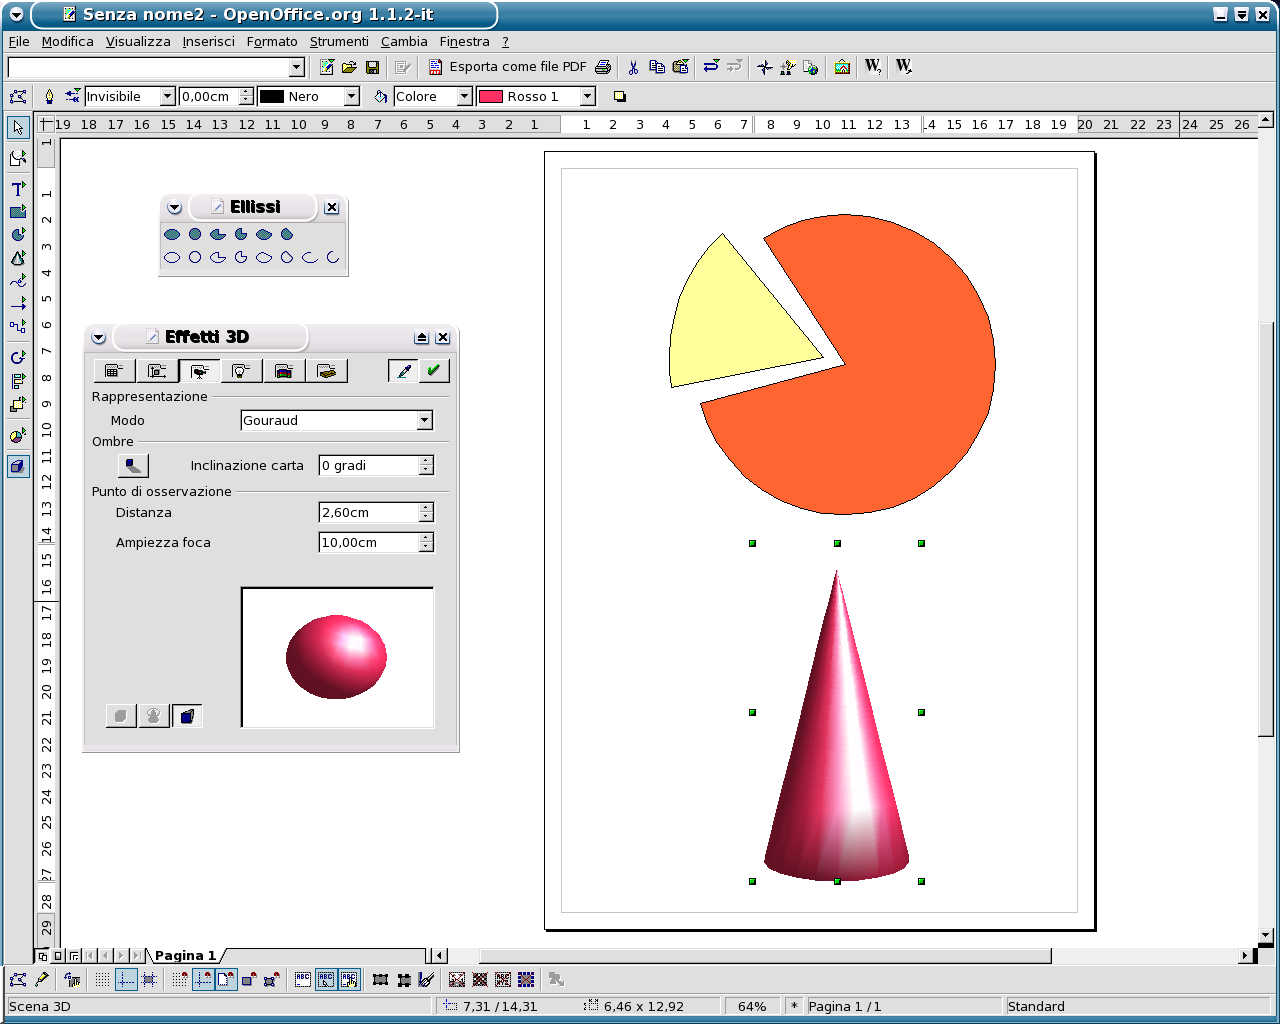This screenshot has height=1024, width=1280.
Task: Open the Rosso 1 fill color selector
Action: [x=588, y=97]
